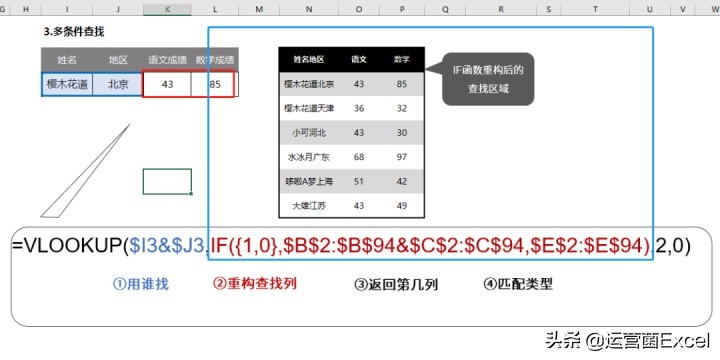
Task: Click the '②重构查找列' label
Action: click(255, 284)
